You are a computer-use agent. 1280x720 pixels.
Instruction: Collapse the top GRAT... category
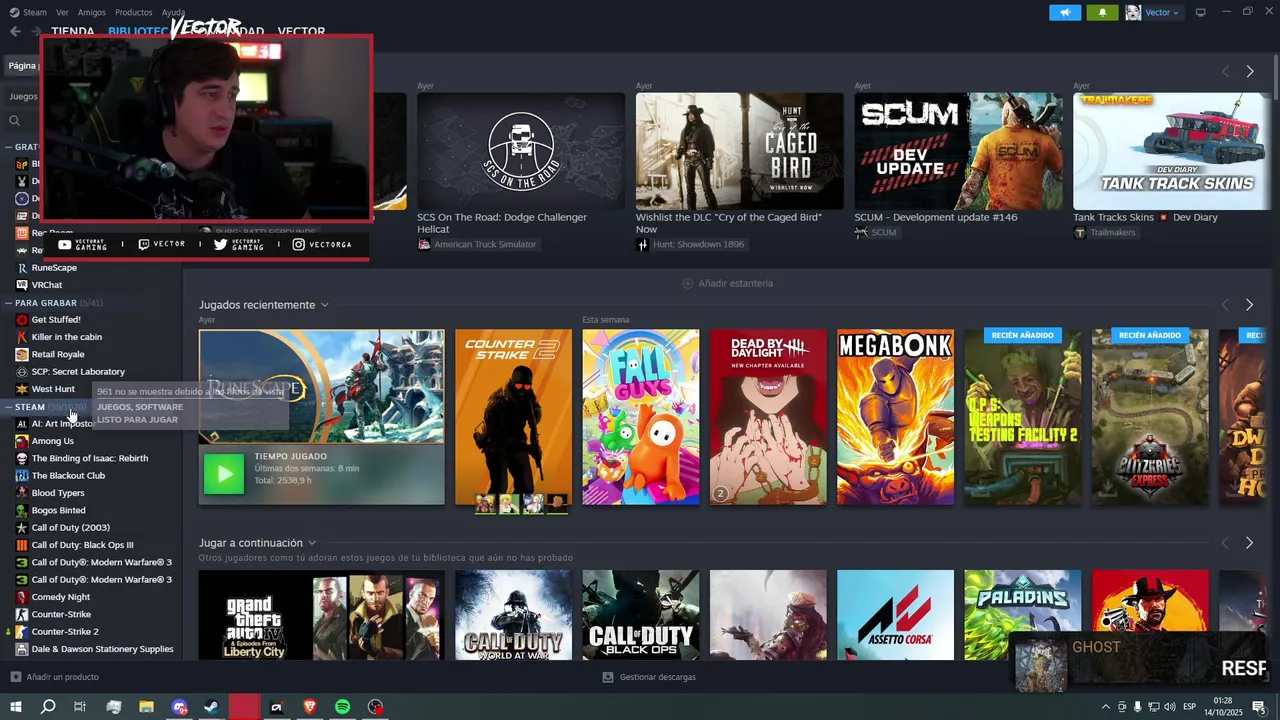tap(8, 147)
